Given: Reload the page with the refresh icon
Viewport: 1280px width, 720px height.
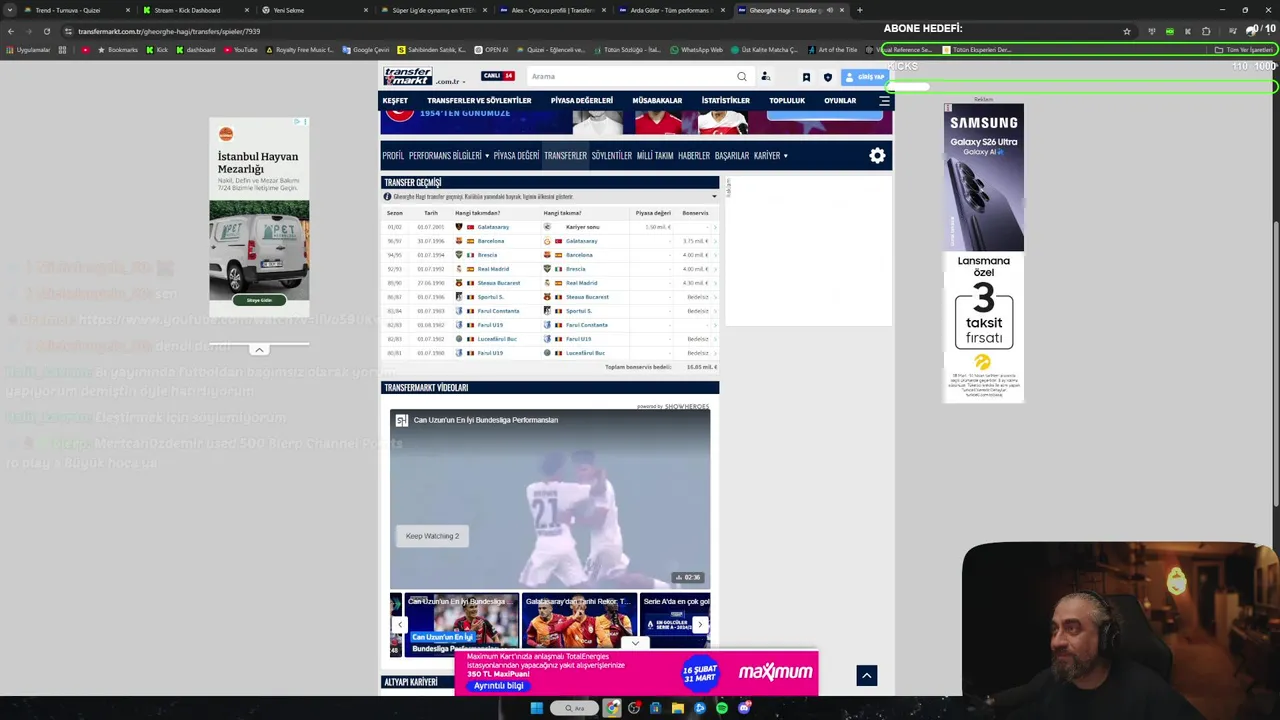Looking at the screenshot, I should coord(46,31).
